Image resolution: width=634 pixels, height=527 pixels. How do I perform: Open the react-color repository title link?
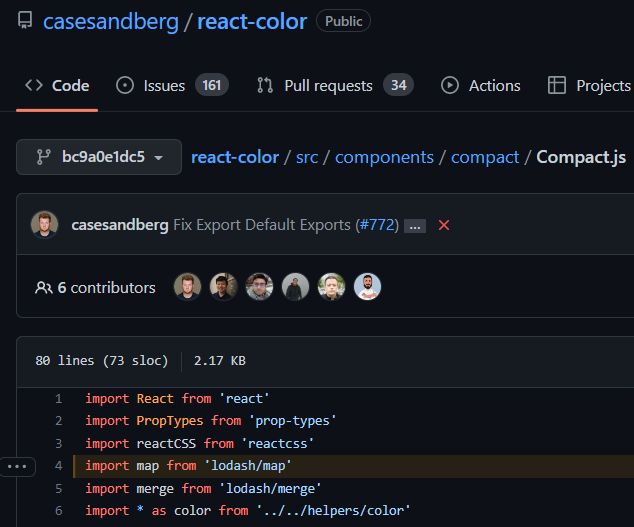(252, 21)
